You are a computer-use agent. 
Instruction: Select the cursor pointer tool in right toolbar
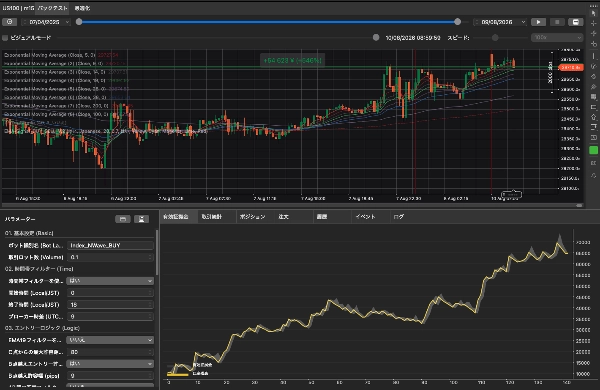[593, 13]
